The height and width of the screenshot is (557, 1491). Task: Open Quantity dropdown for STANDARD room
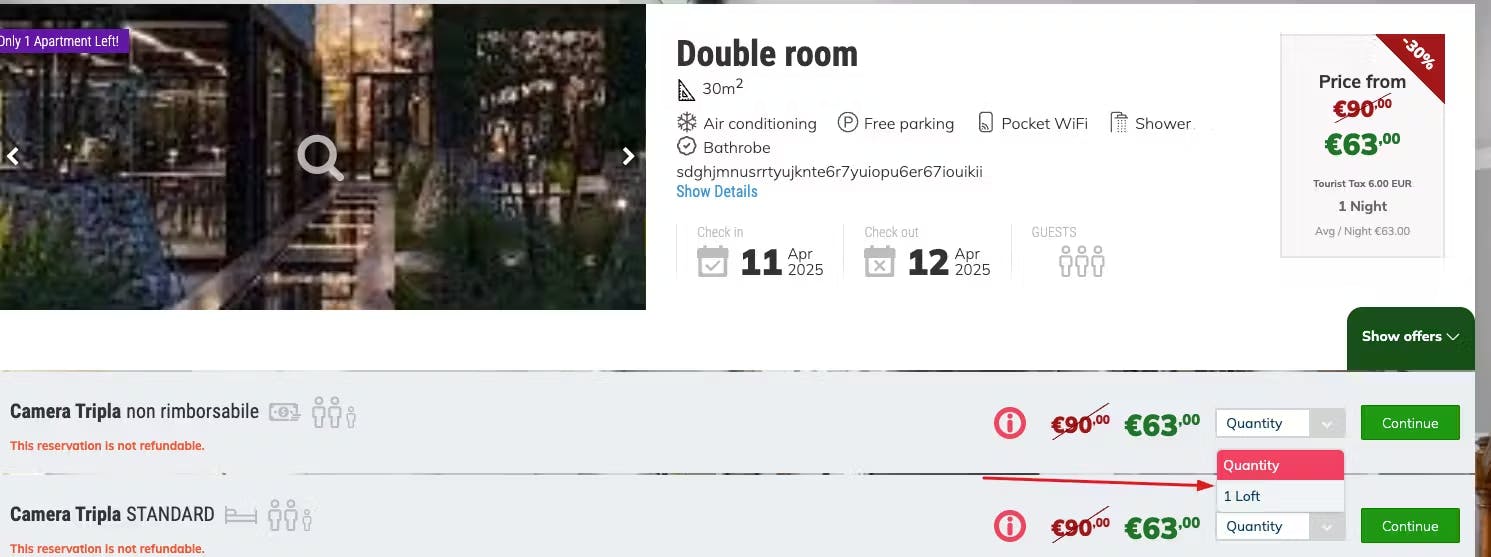coord(1280,526)
